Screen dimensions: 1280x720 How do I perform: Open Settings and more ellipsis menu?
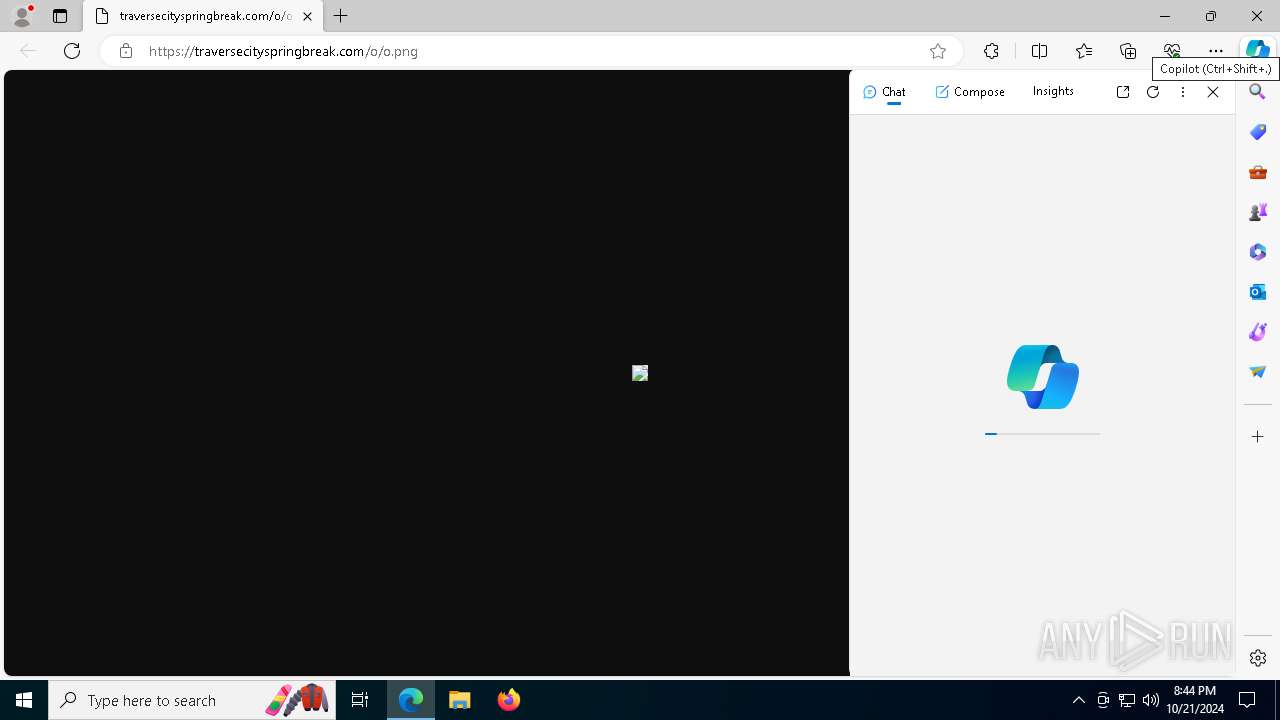(1216, 51)
